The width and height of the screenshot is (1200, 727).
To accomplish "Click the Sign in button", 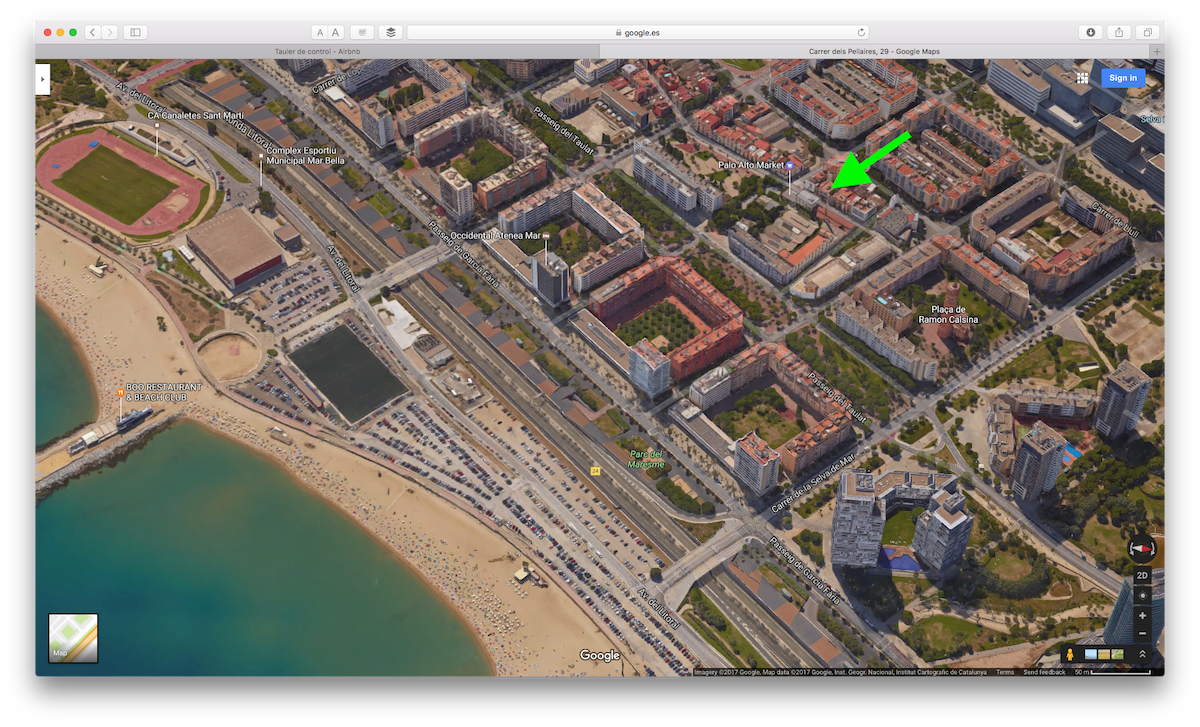I will 1122,78.
